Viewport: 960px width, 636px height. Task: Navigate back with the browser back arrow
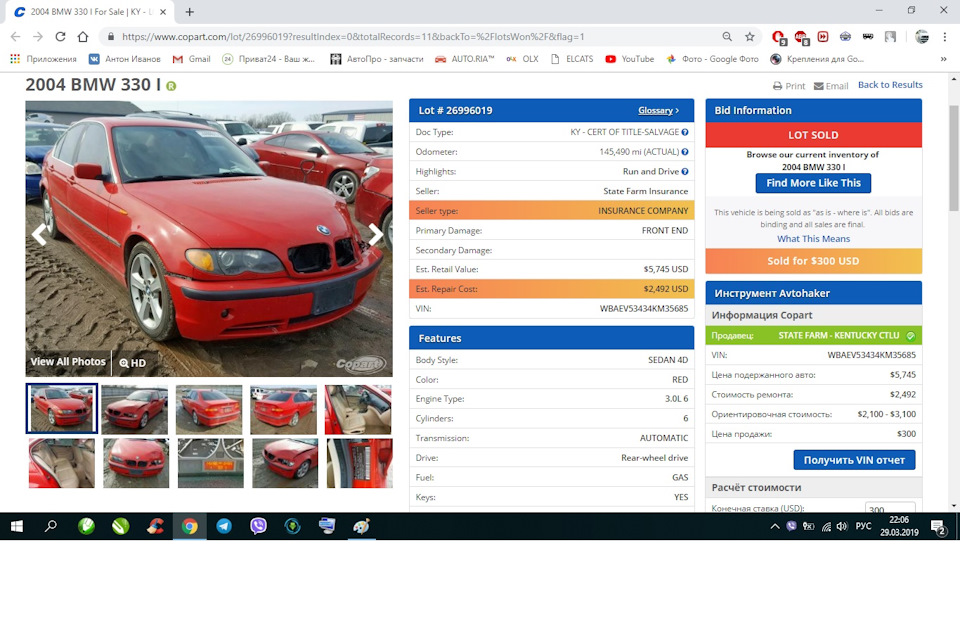[16, 37]
